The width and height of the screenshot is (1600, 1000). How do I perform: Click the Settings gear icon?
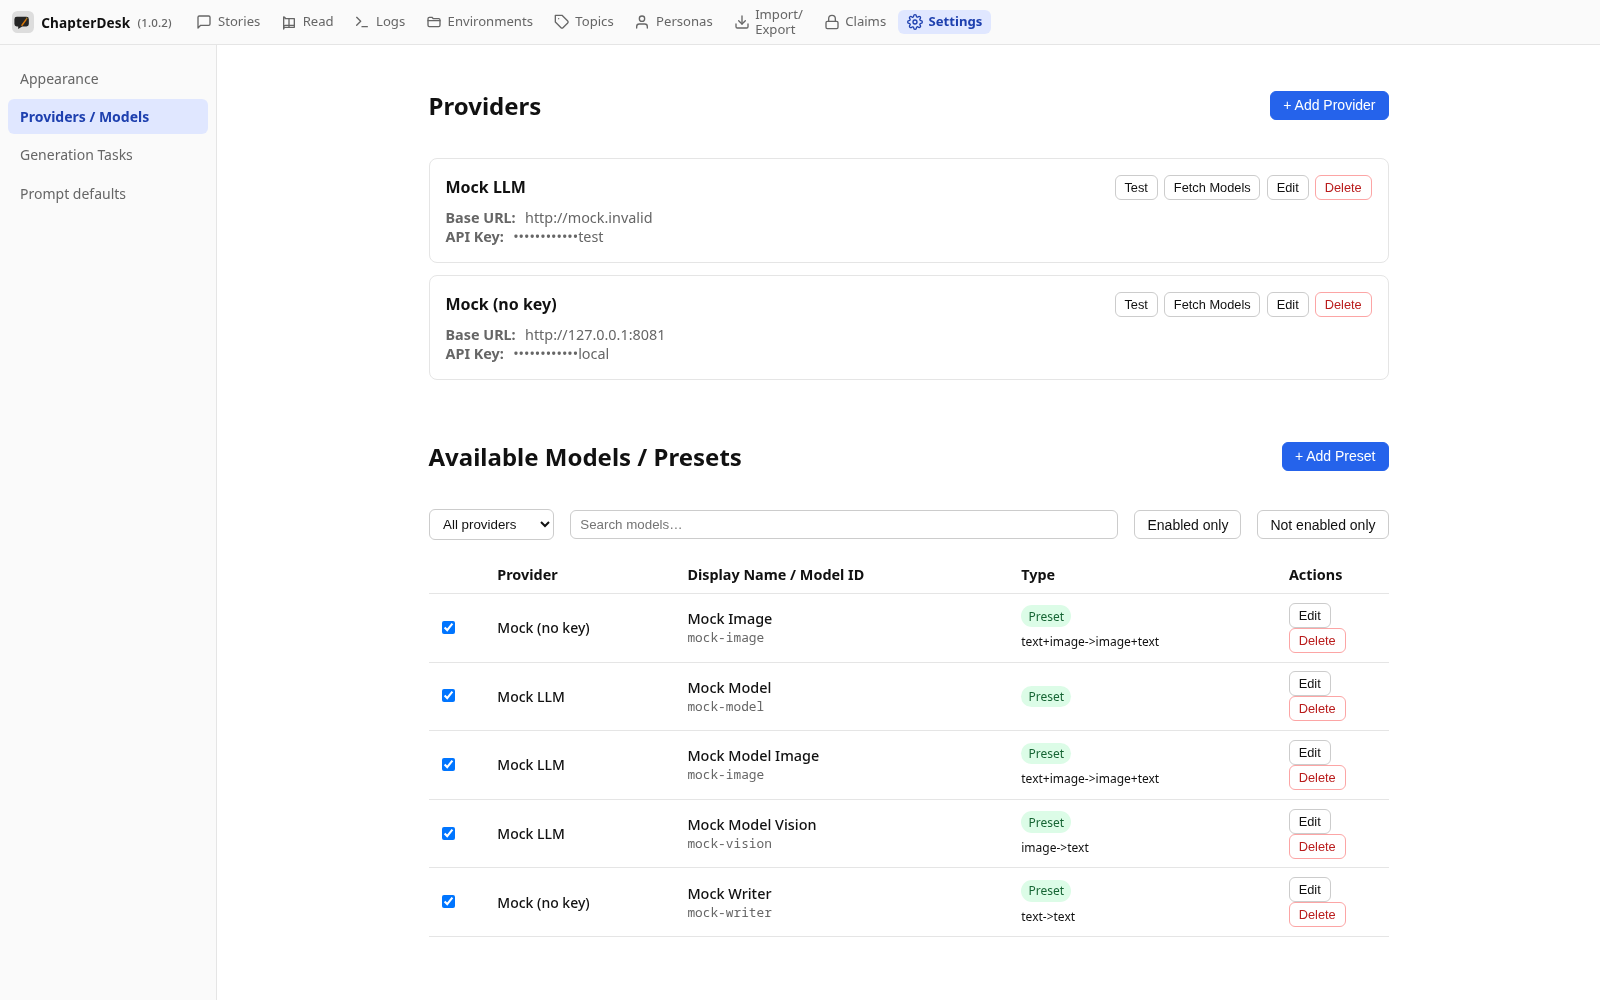[915, 22]
